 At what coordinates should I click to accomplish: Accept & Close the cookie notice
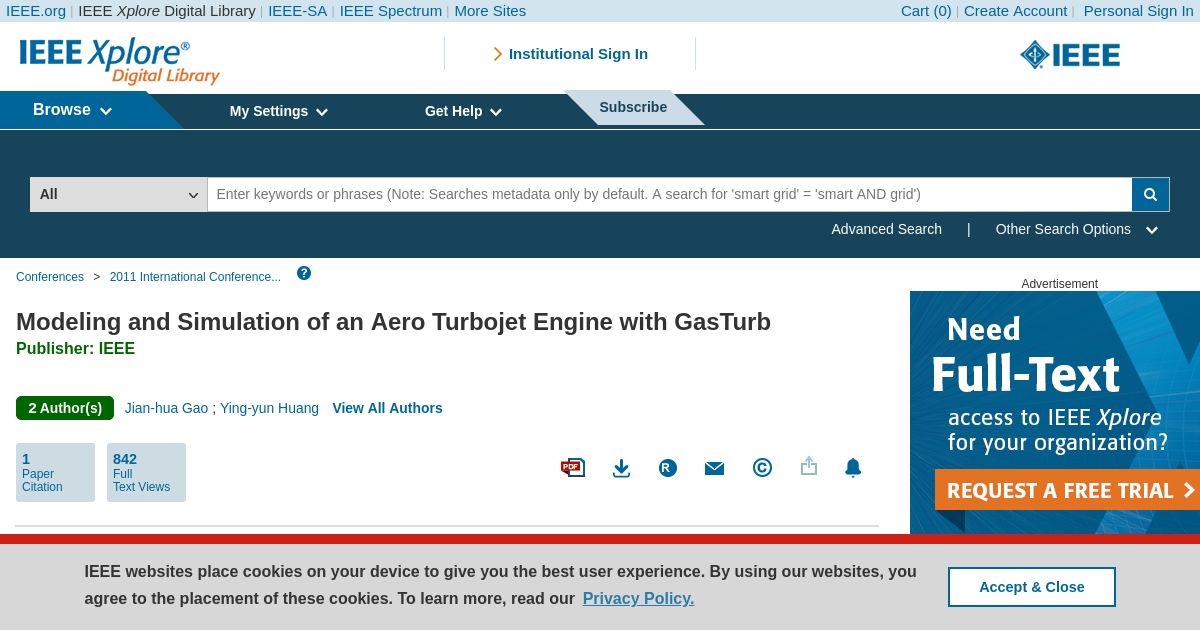[x=1031, y=587]
